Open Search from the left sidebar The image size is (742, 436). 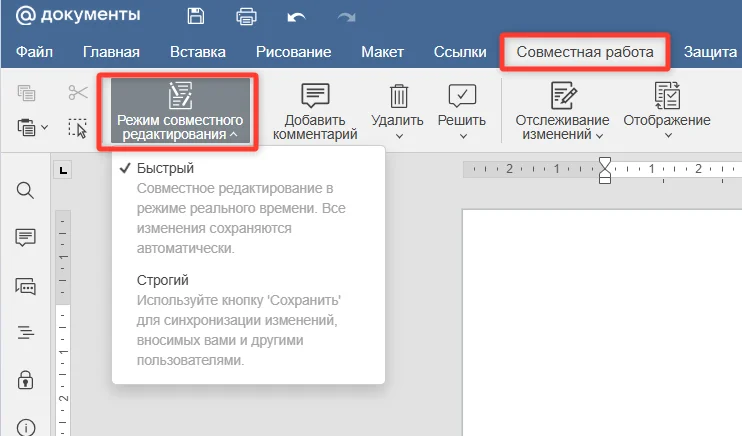(x=25, y=190)
